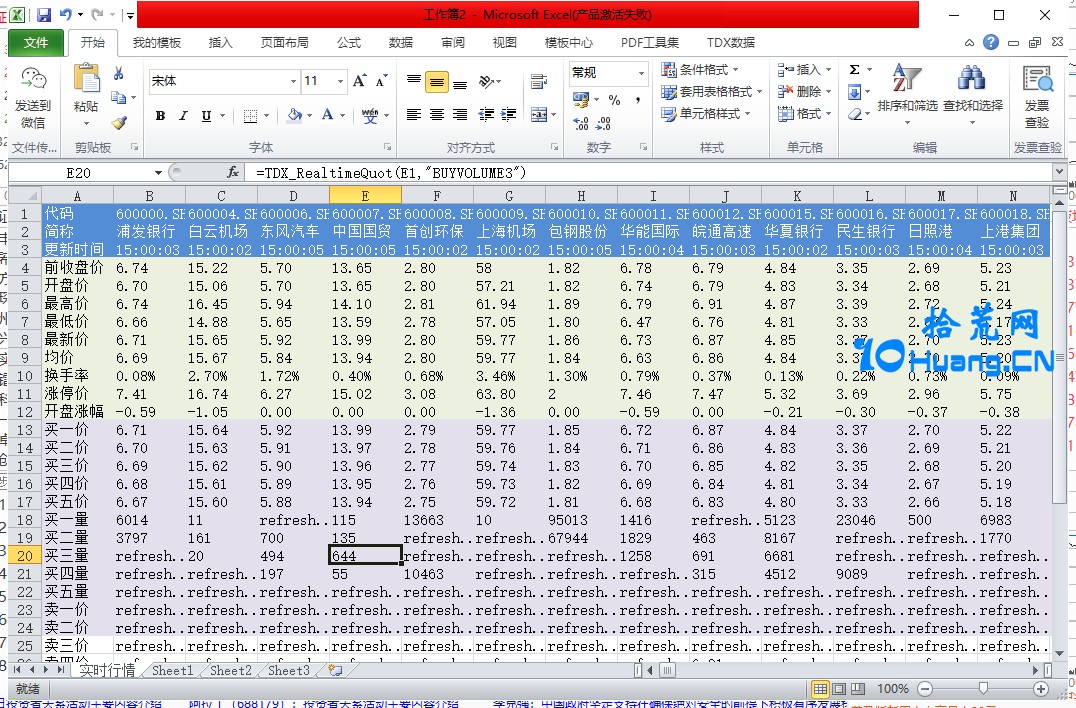Click the Delete cells button
This screenshot has height=708, width=1076.
(x=804, y=91)
